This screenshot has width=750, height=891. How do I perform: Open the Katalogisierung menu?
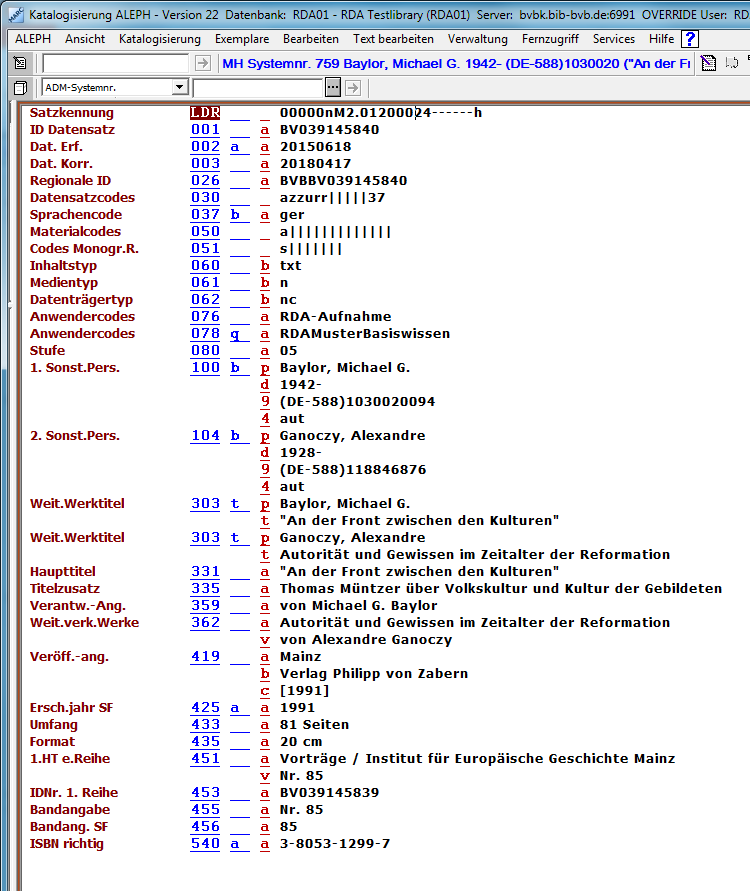[159, 39]
